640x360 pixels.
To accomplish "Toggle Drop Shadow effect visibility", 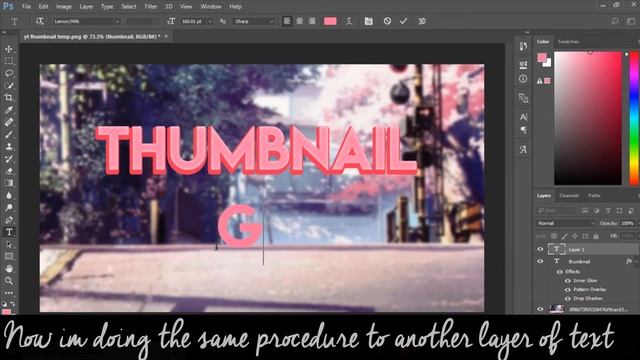I will 567,299.
